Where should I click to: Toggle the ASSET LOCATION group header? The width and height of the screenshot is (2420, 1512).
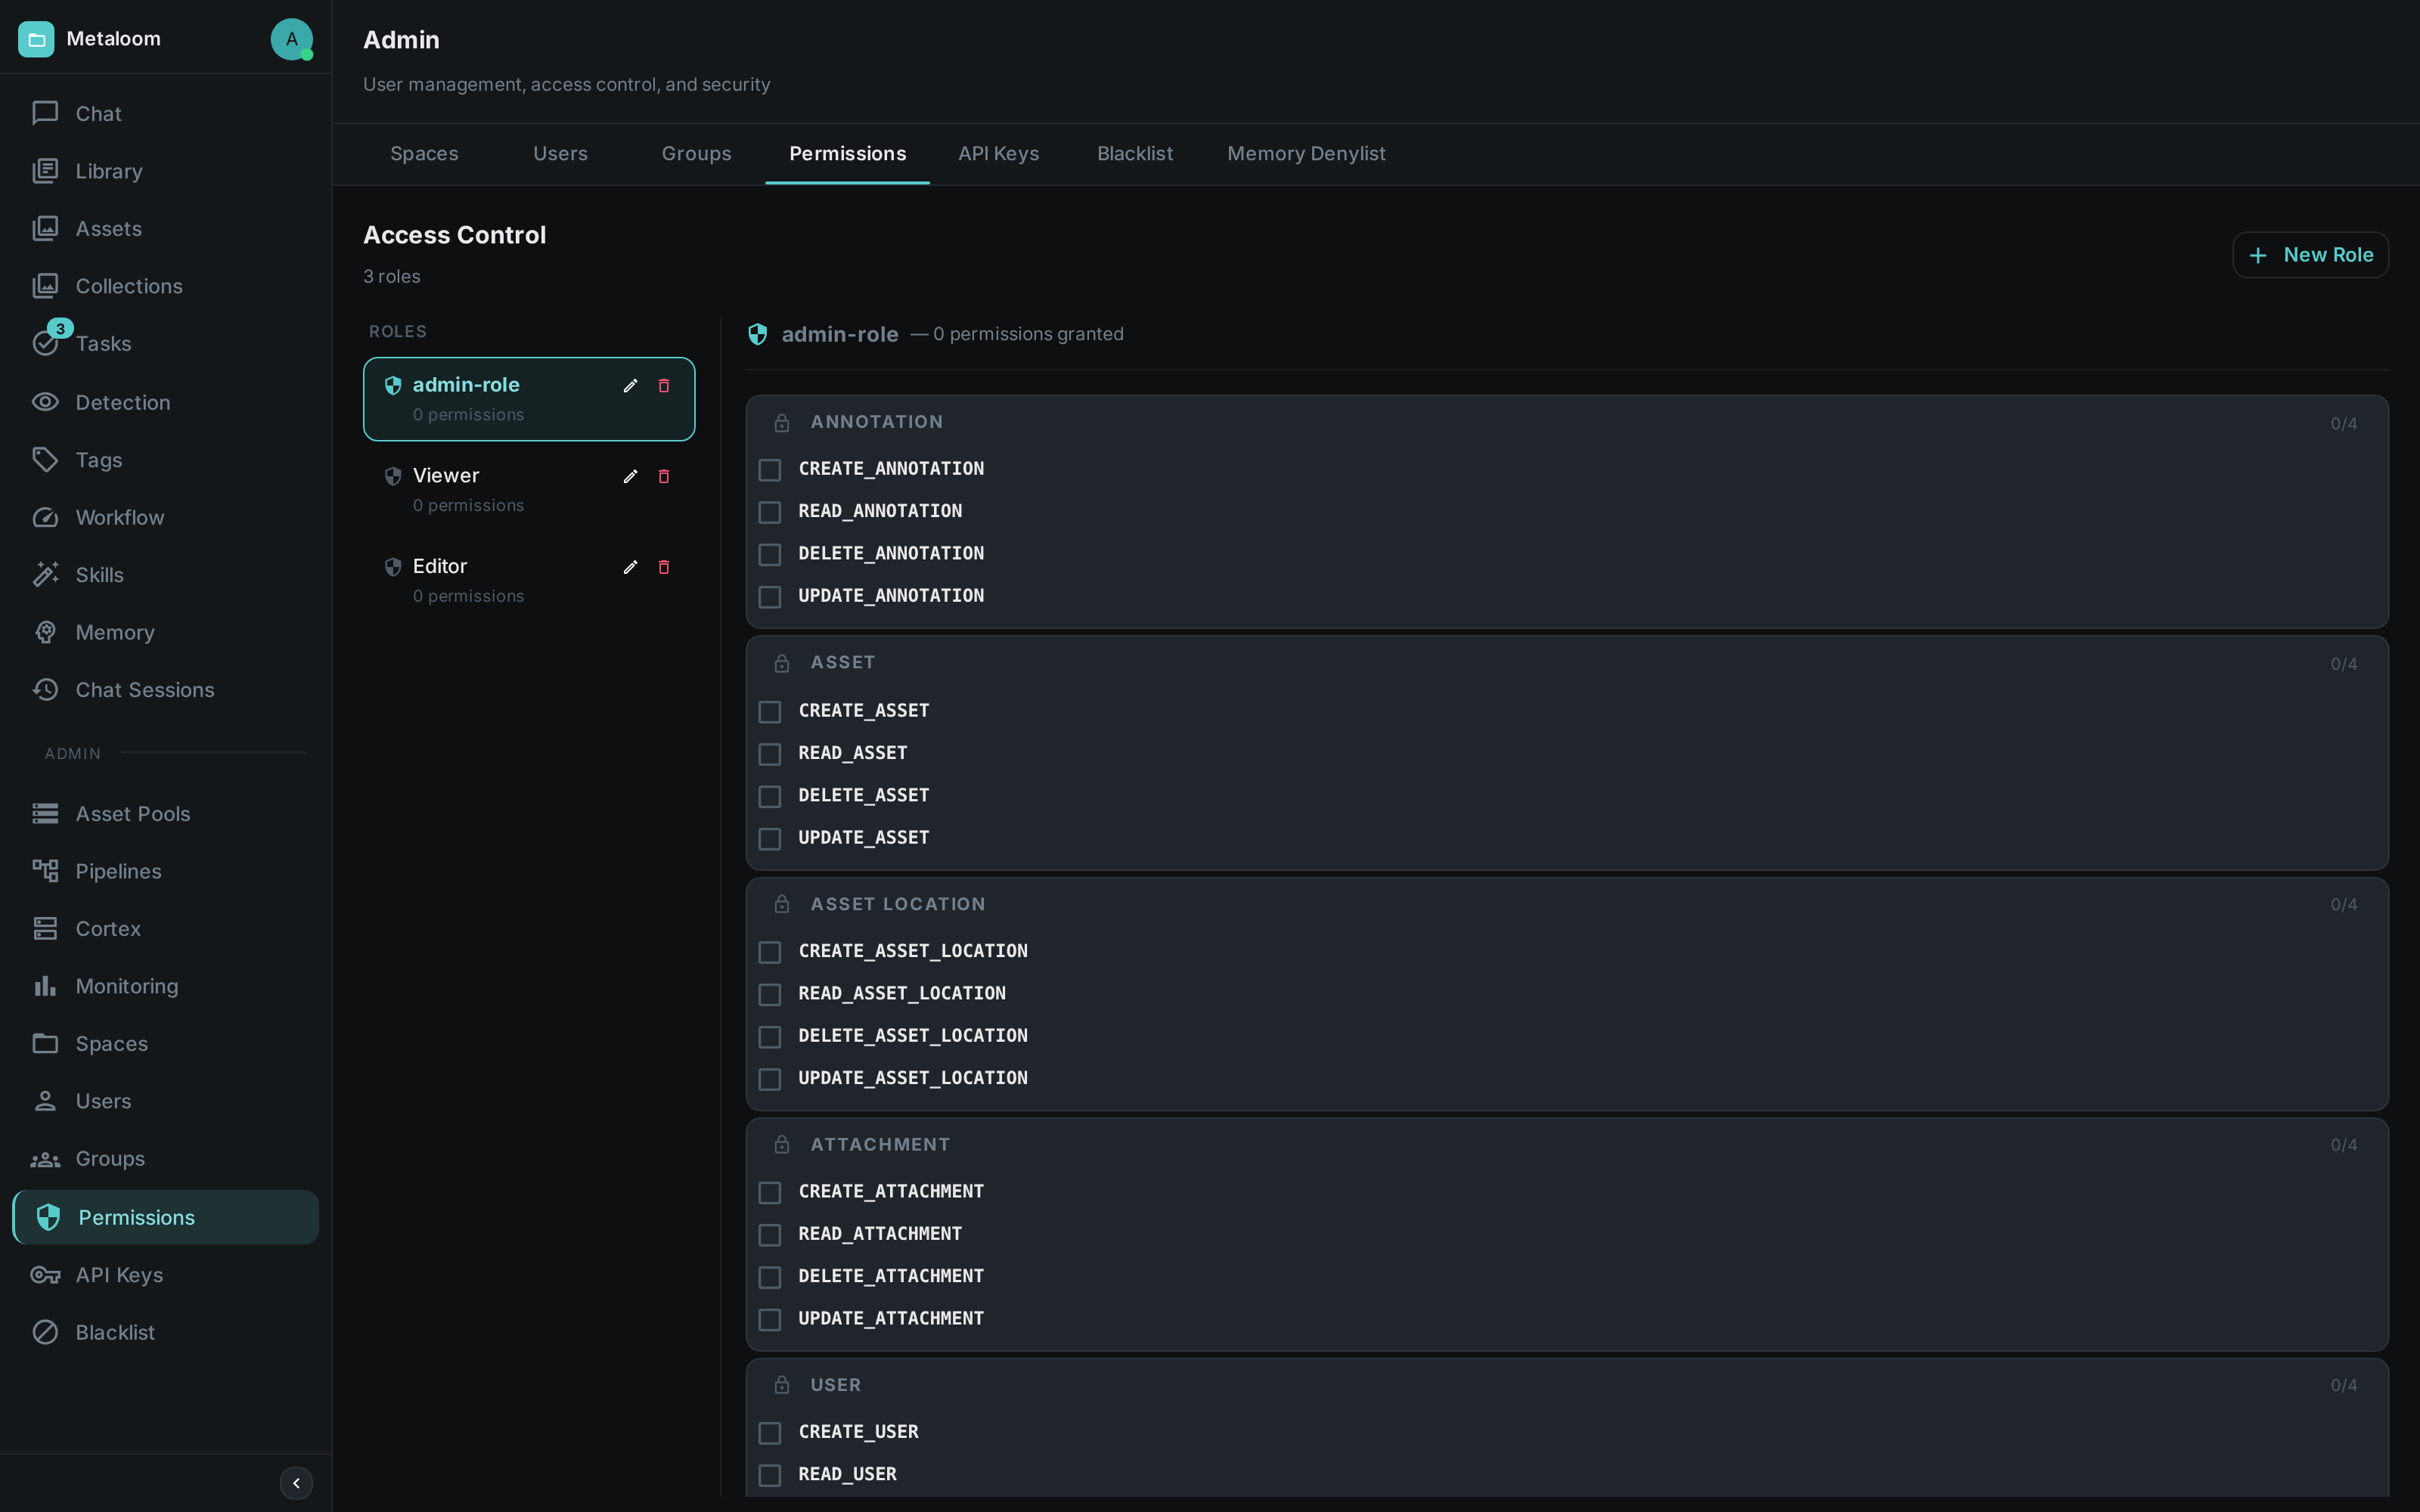click(1567, 904)
